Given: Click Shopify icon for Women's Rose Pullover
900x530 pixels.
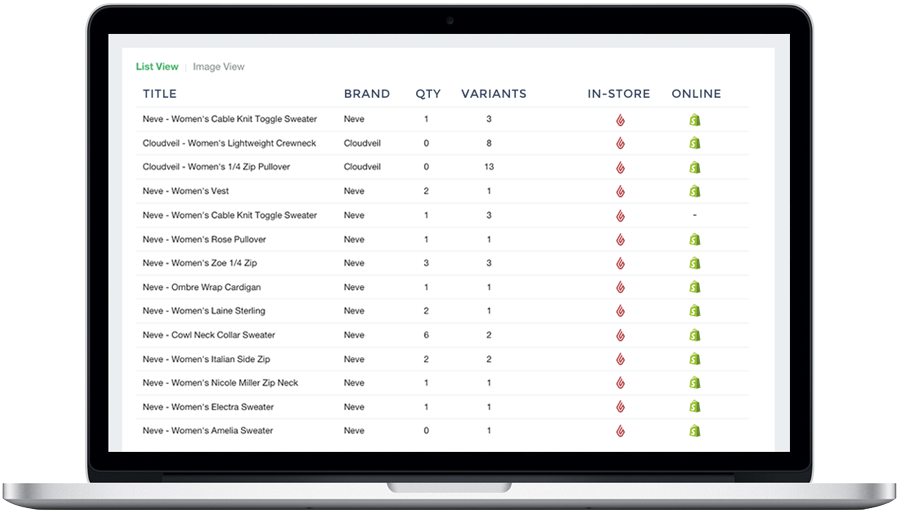Looking at the screenshot, I should [x=695, y=239].
